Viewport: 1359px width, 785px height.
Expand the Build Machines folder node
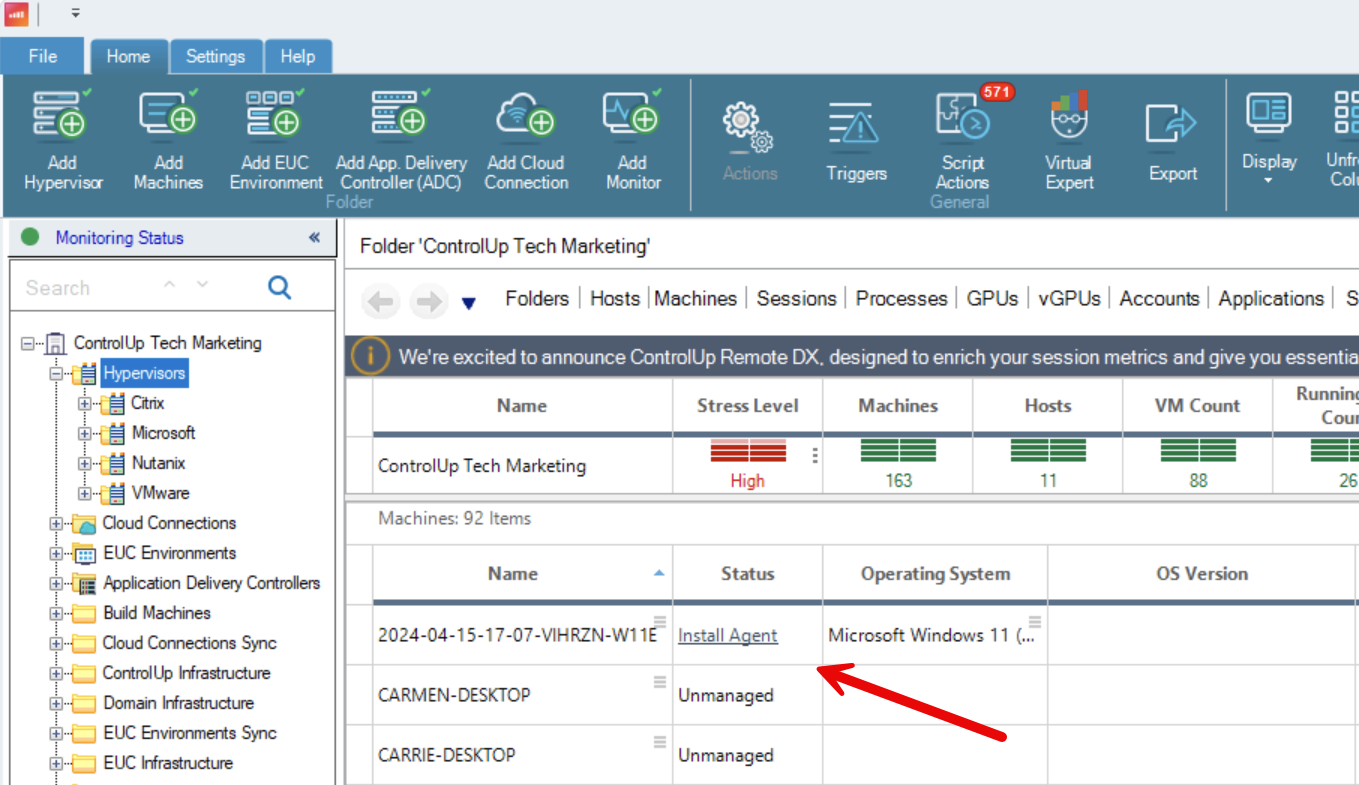(x=56, y=614)
